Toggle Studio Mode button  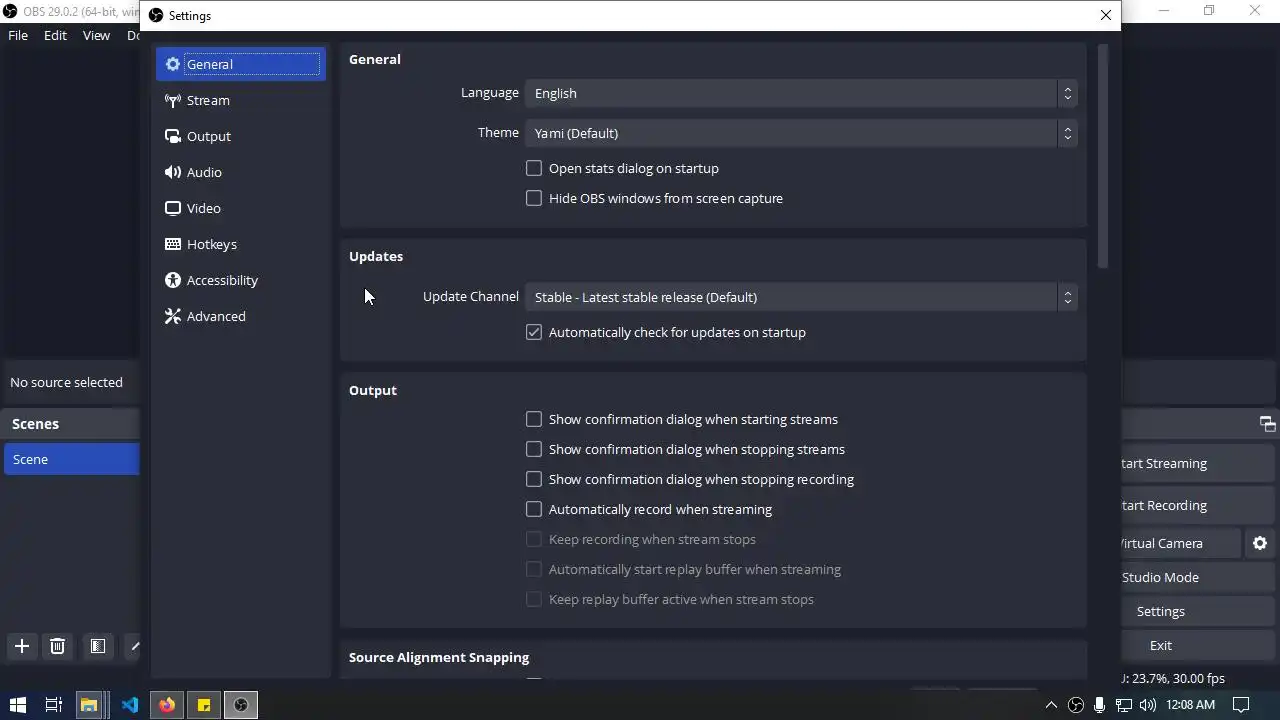click(1160, 577)
